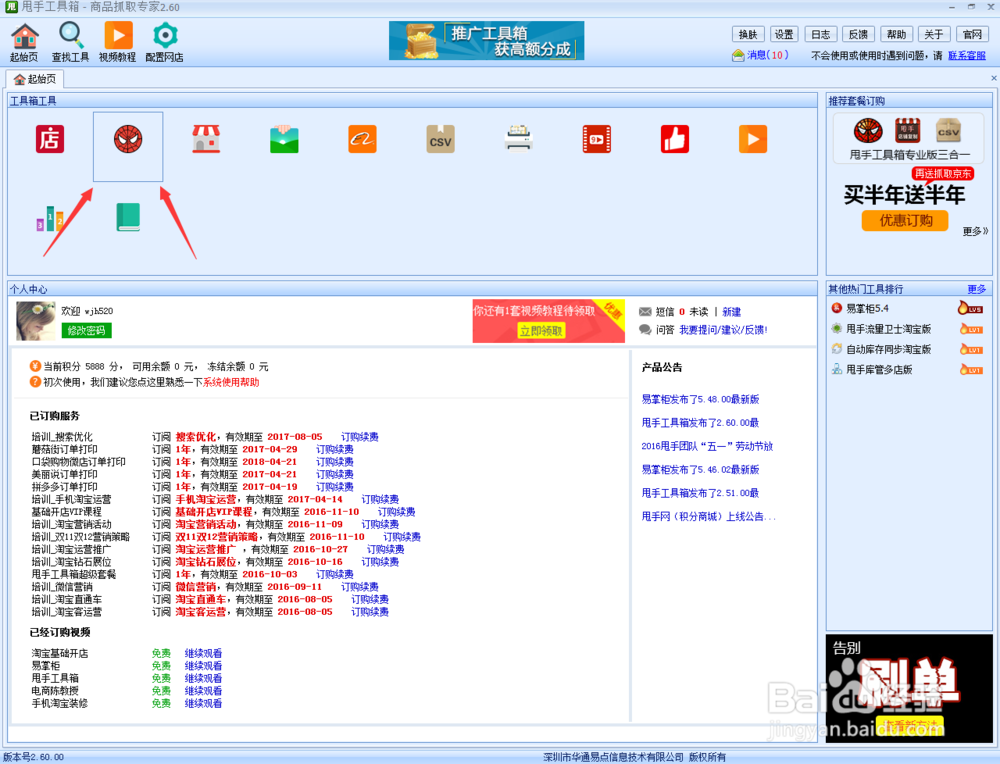The image size is (1000, 764).
Task: Click 更多 in the hot tools ranking header
Action: [x=976, y=290]
